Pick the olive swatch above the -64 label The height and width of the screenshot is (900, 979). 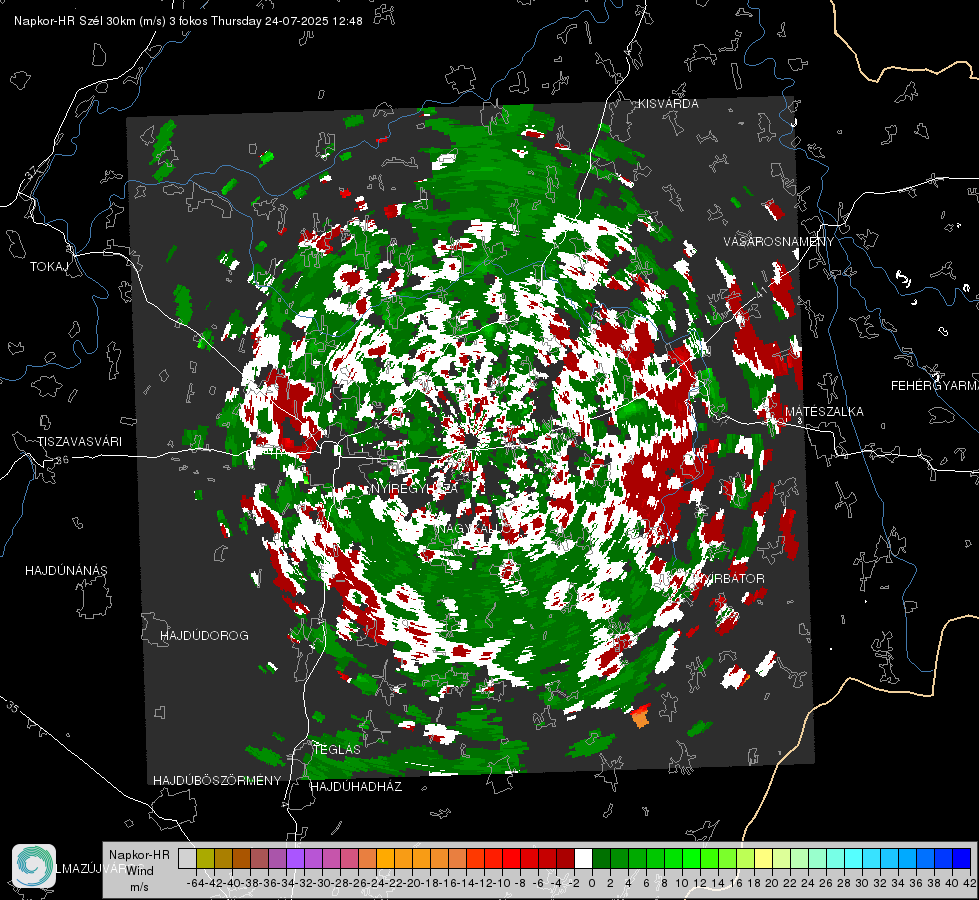205,858
